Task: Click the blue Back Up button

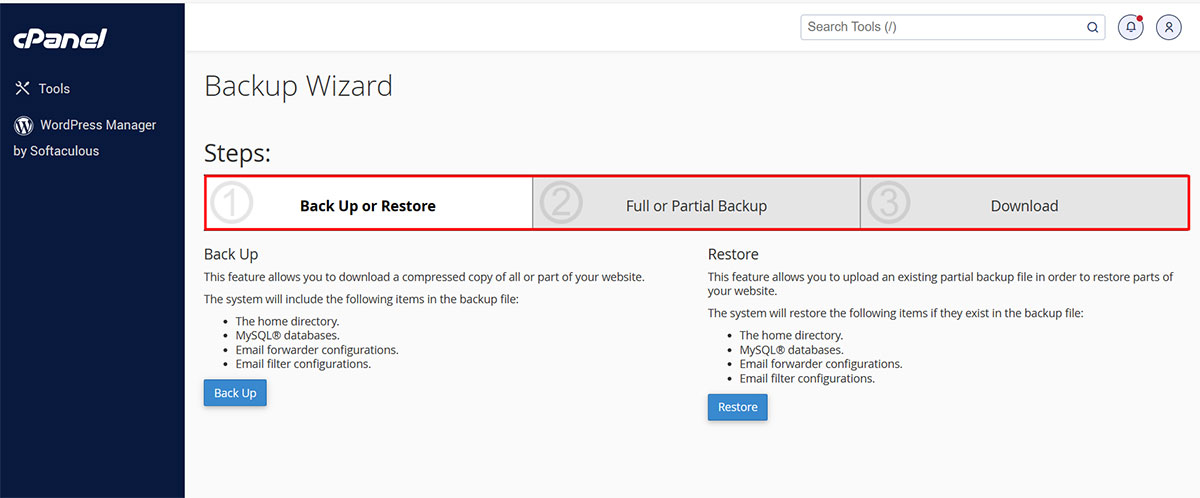Action: [x=235, y=393]
